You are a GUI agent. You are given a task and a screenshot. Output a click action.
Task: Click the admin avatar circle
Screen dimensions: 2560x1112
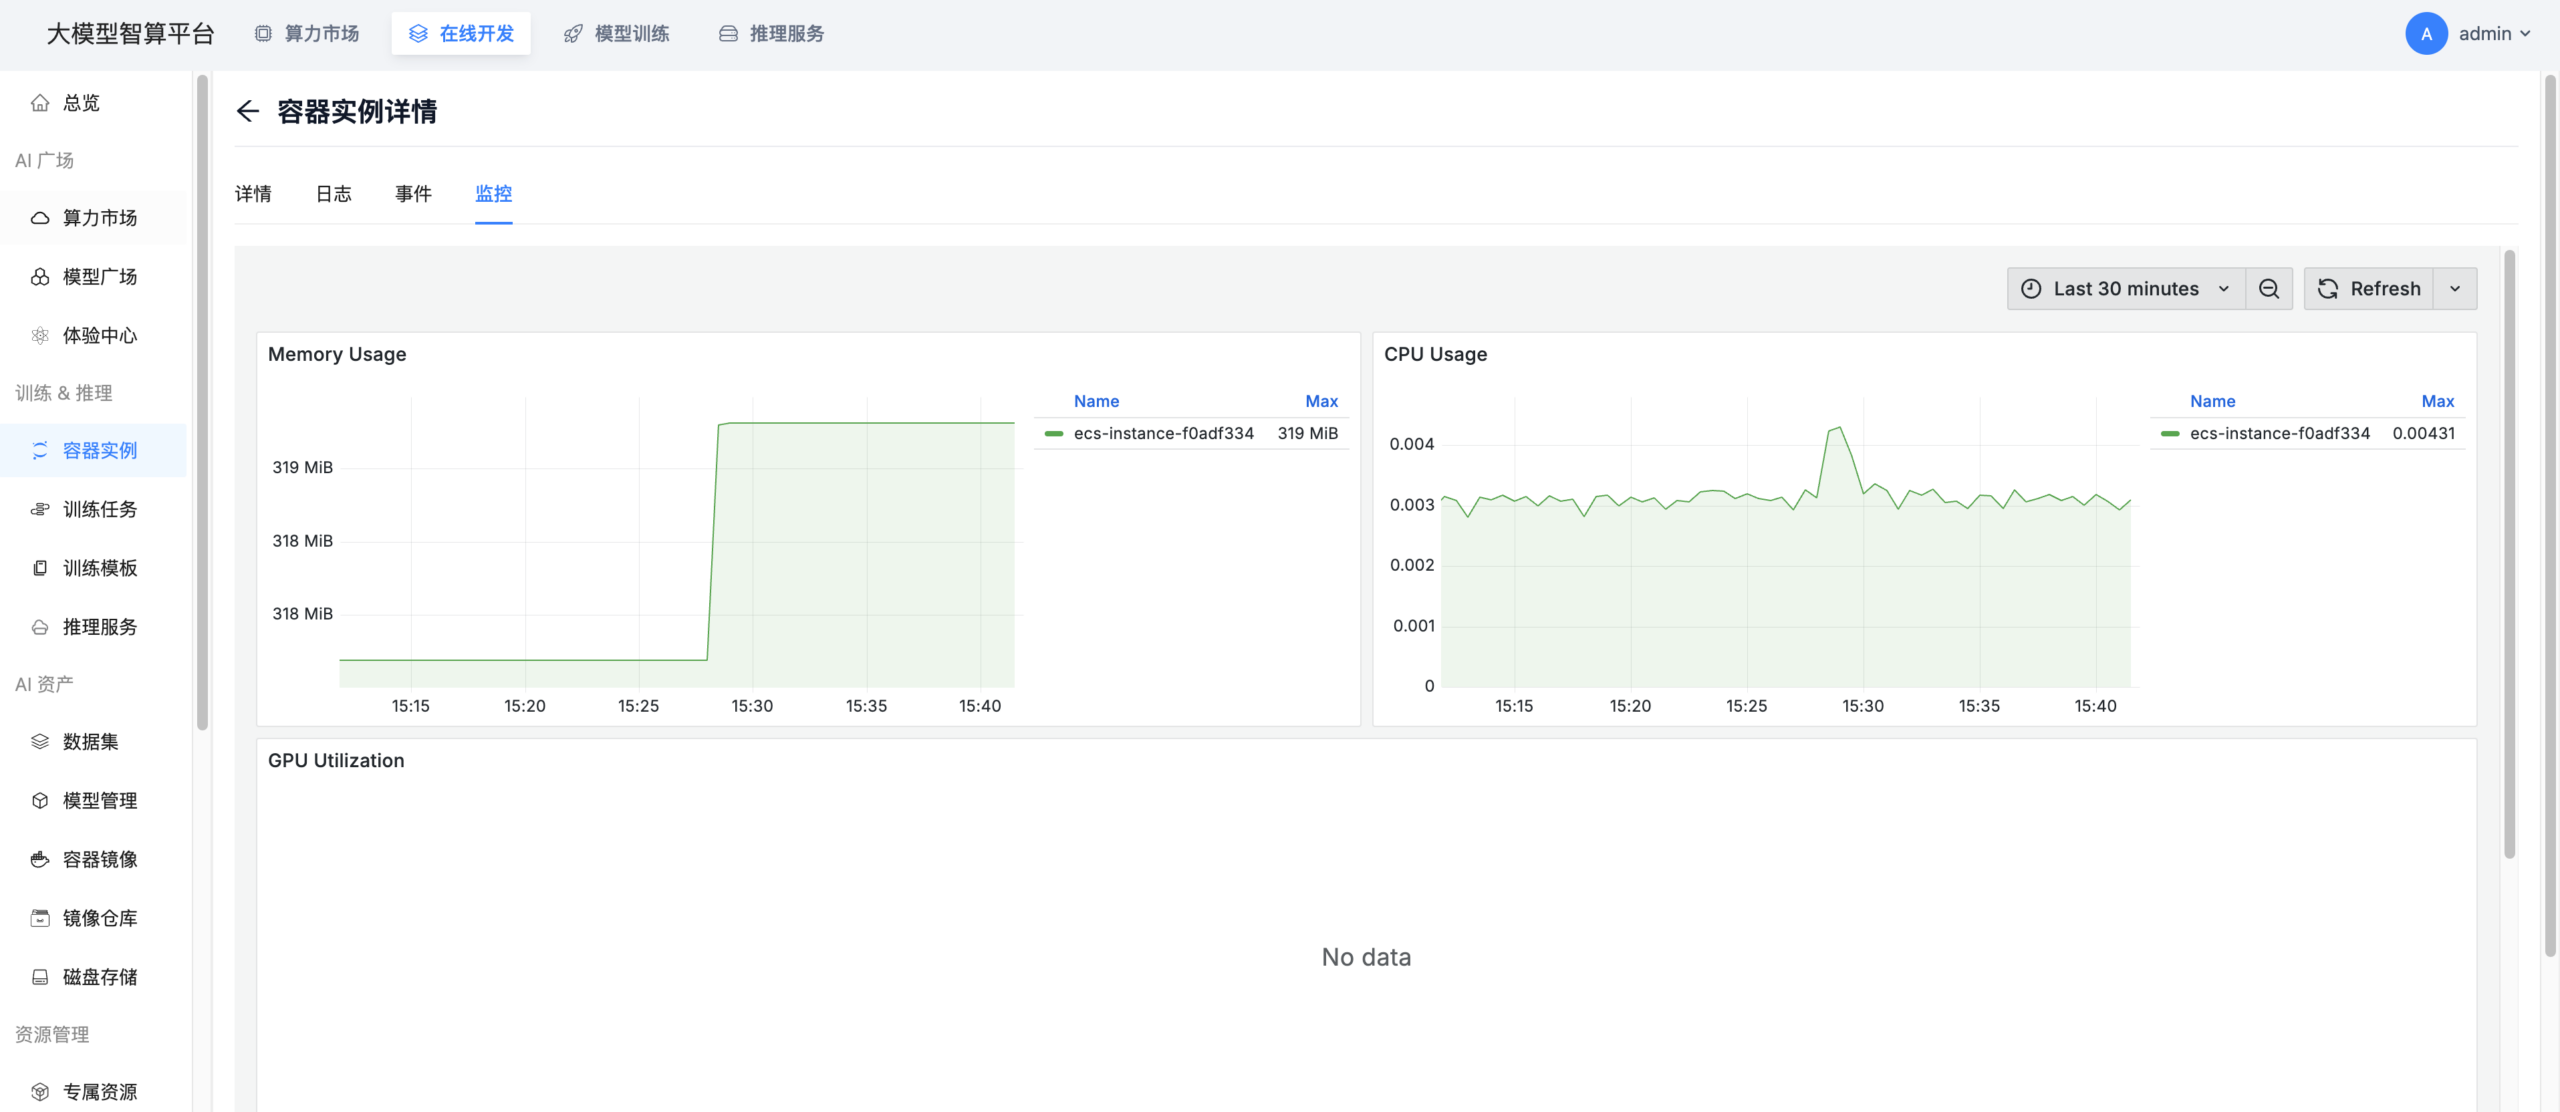pos(2426,34)
